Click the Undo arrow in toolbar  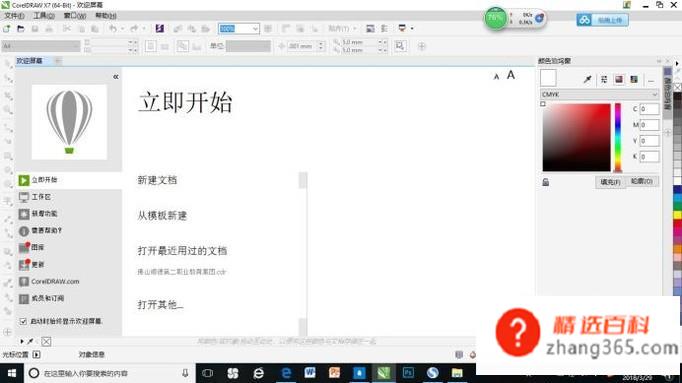pyautogui.click(x=113, y=29)
